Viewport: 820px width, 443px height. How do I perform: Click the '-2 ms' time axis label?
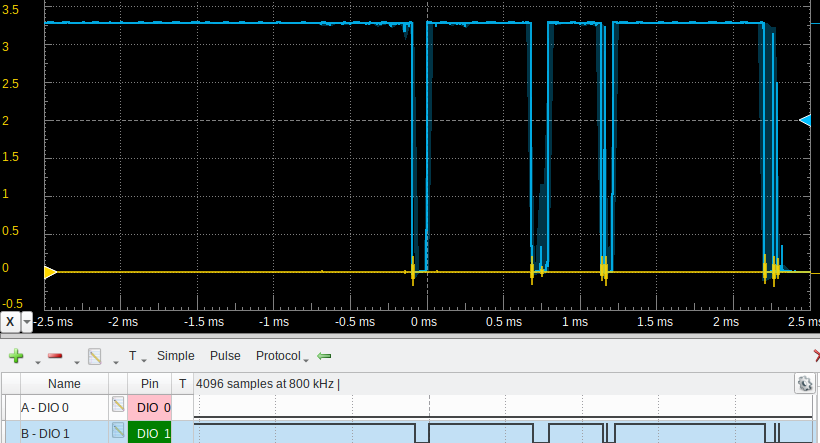click(x=123, y=322)
